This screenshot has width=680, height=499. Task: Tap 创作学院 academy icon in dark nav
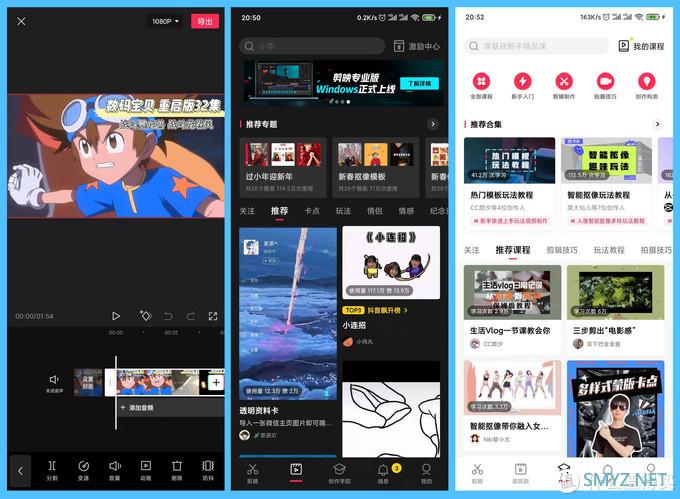click(339, 473)
